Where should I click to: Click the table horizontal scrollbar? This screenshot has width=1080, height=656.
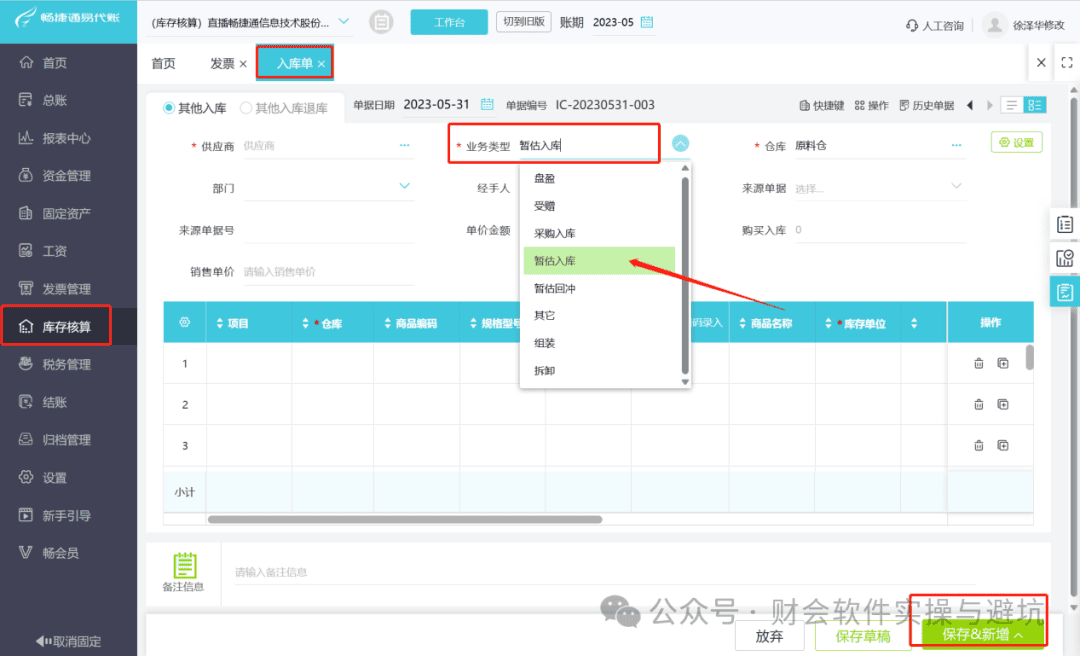[405, 520]
